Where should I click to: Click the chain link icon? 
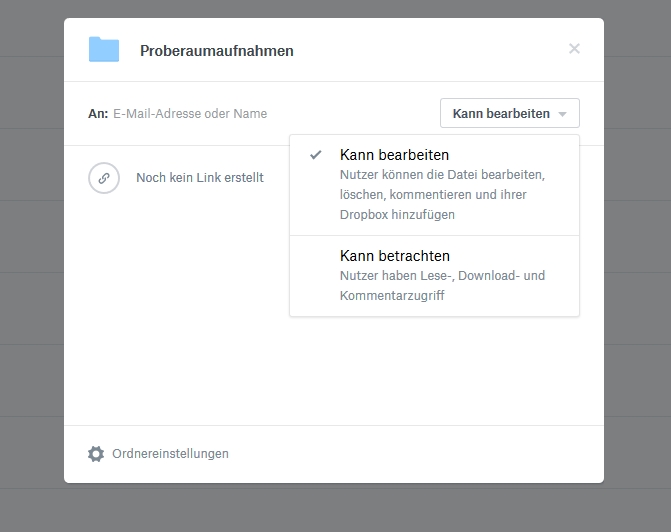click(103, 178)
